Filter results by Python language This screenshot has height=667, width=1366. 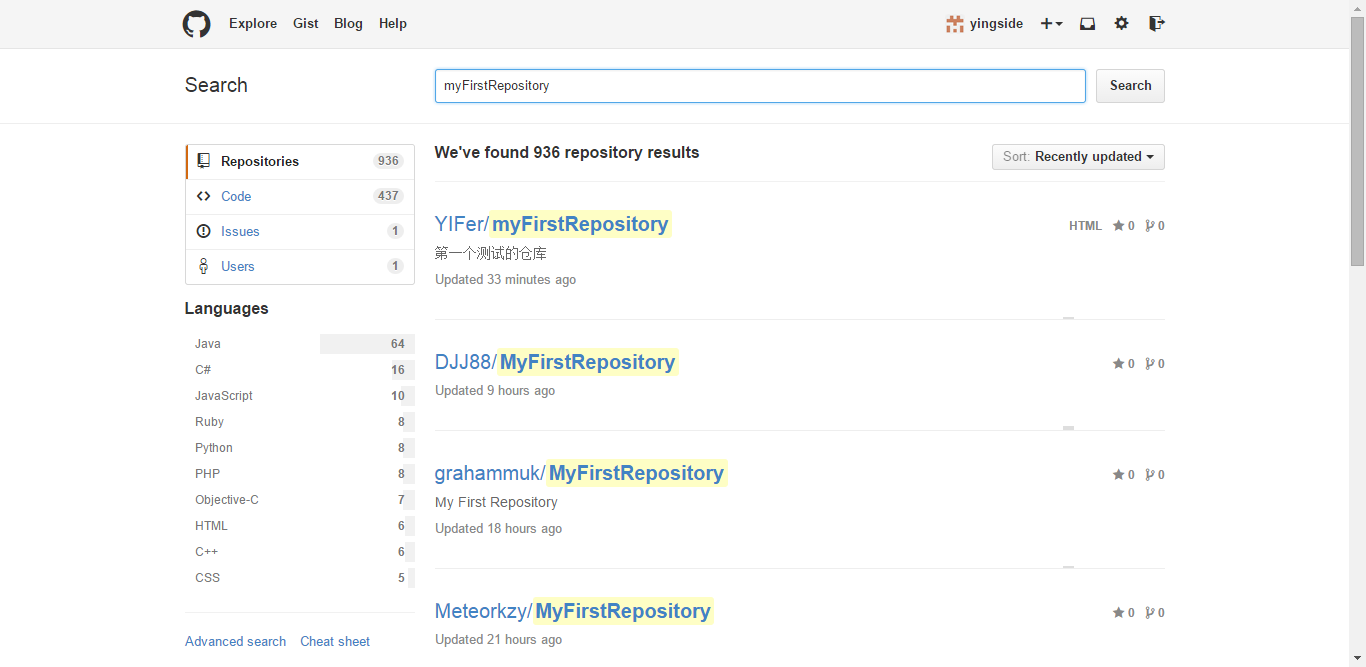click(300, 448)
